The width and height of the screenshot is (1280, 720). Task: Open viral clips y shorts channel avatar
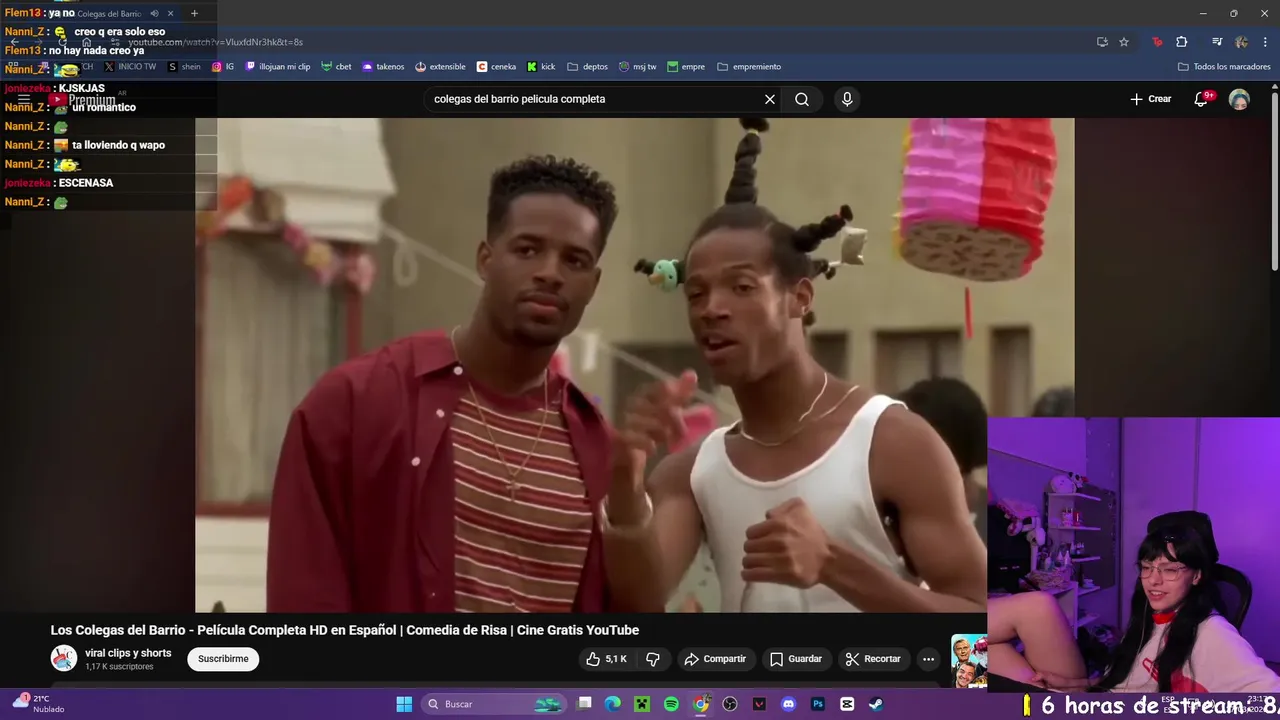point(64,658)
